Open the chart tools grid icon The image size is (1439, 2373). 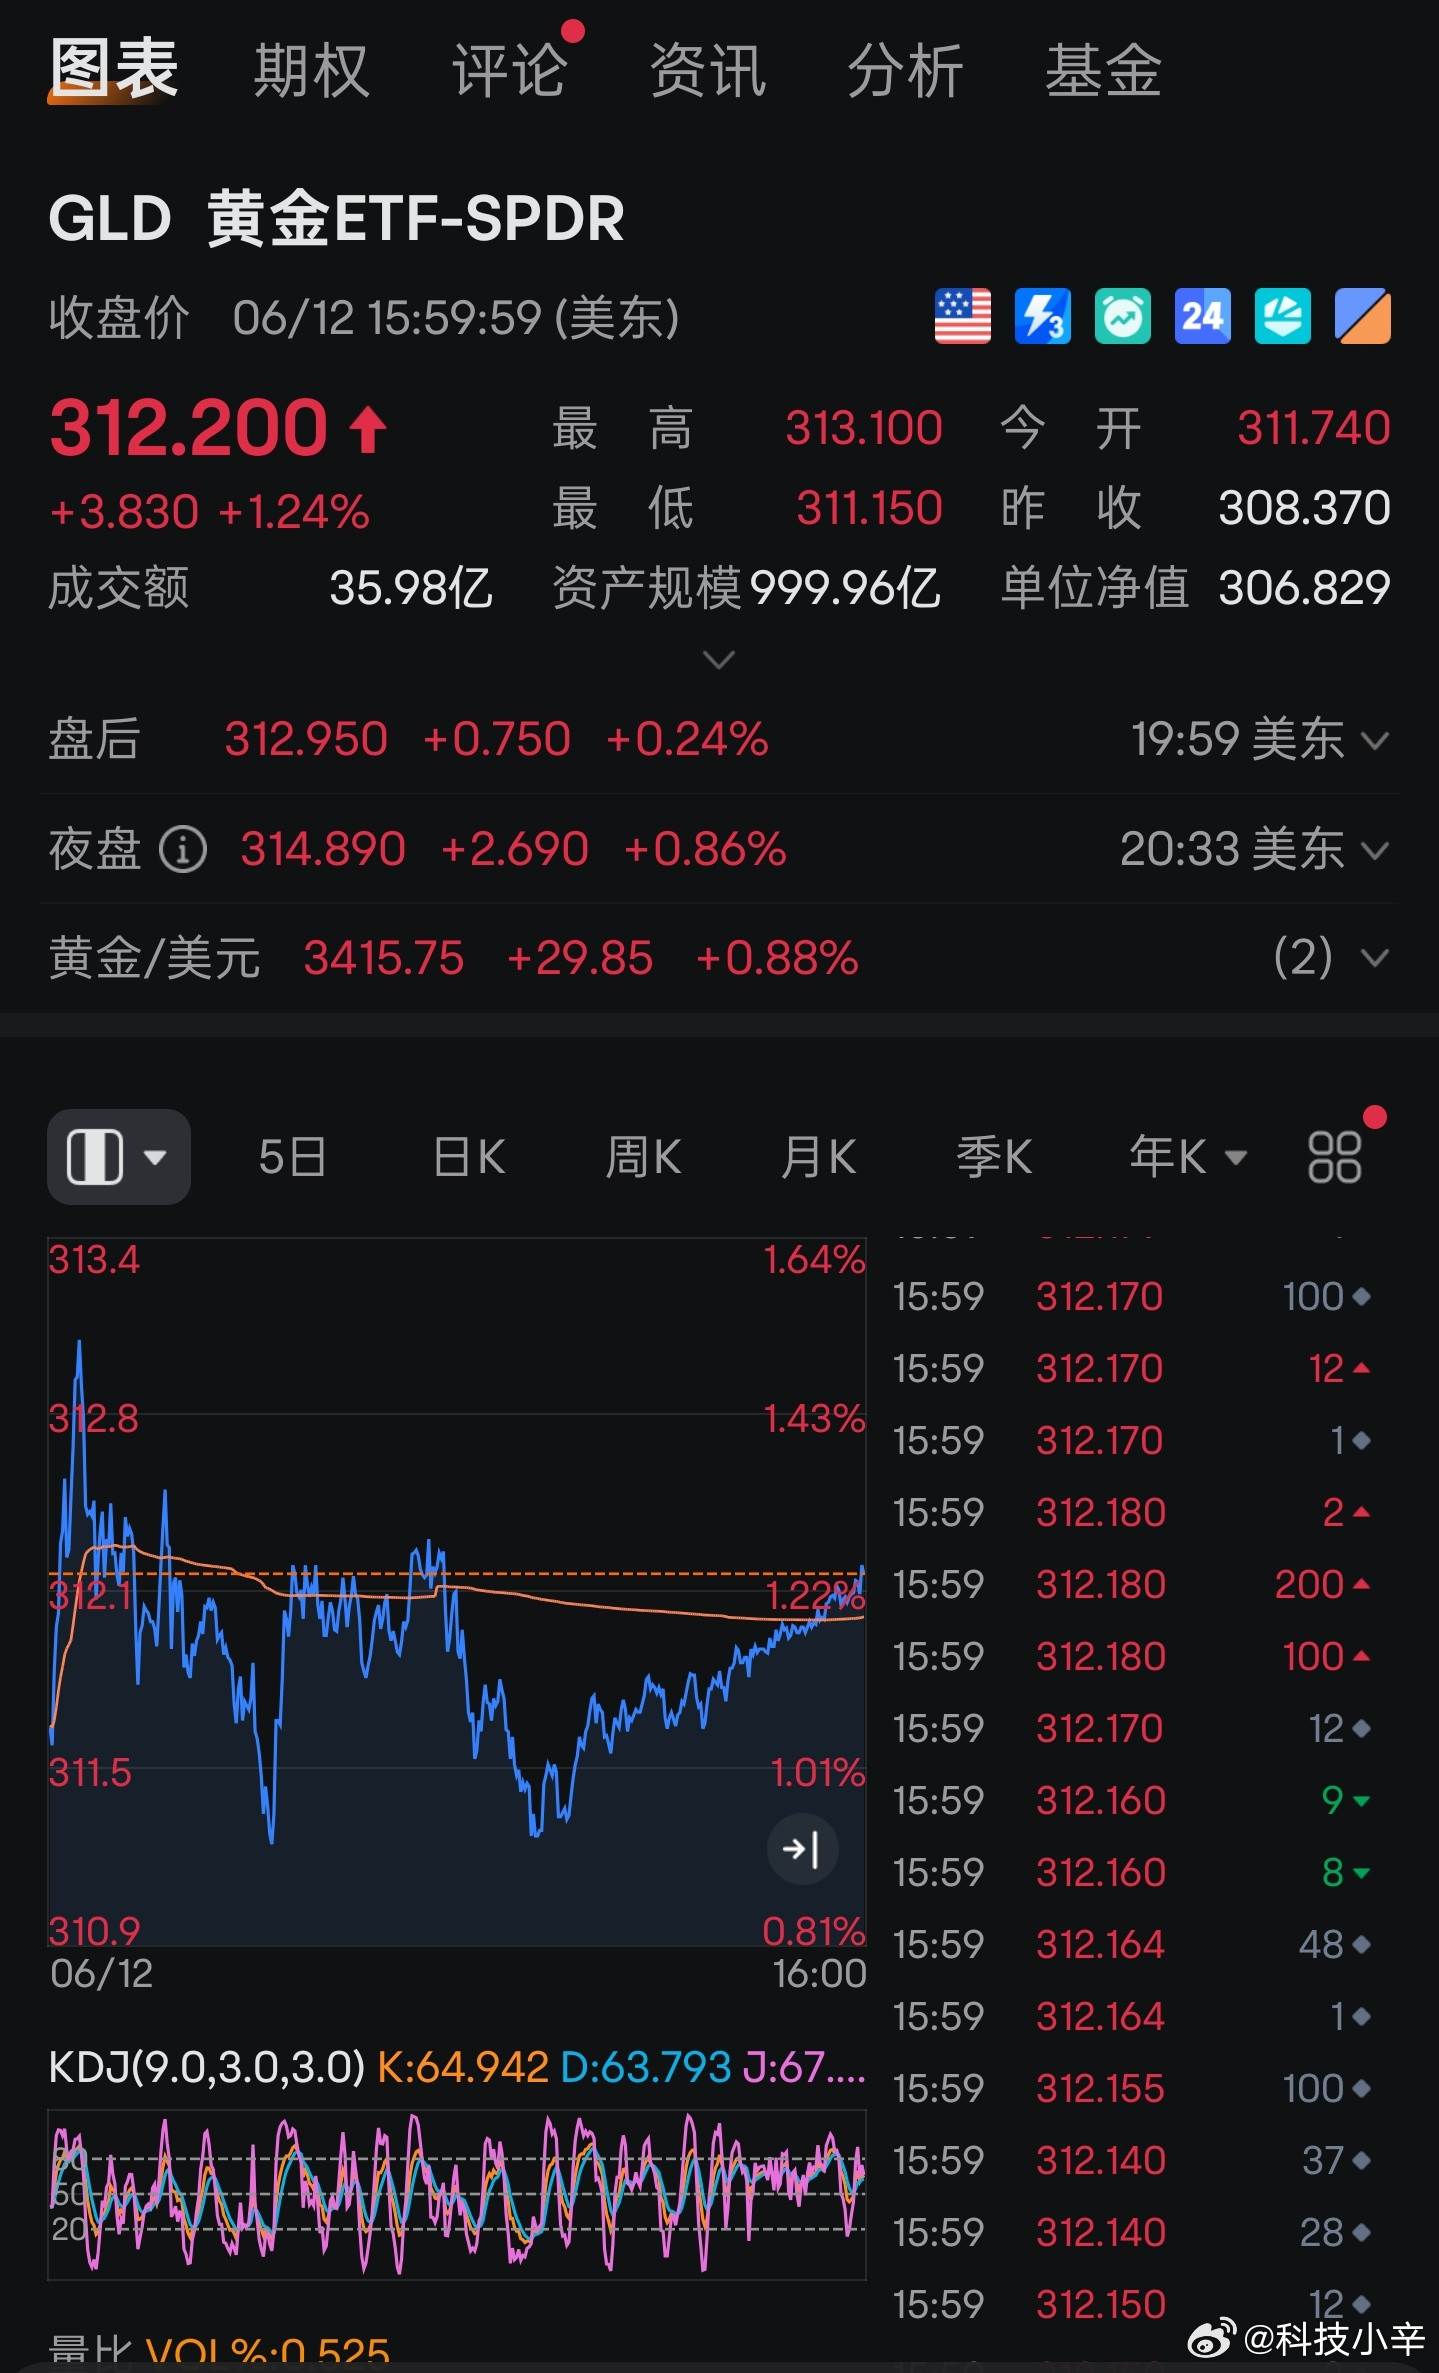1335,1157
